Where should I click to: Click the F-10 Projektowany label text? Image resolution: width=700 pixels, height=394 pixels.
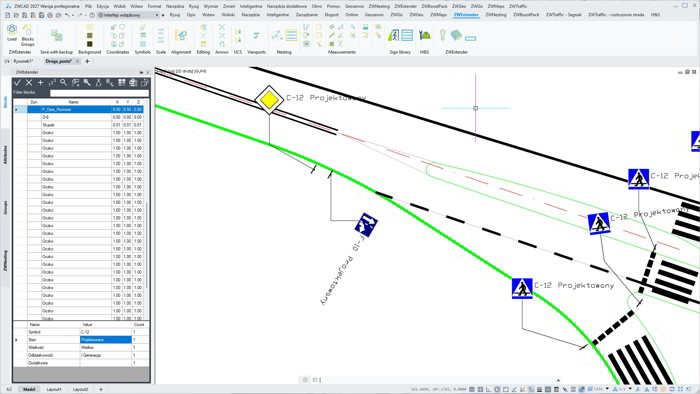tap(342, 271)
